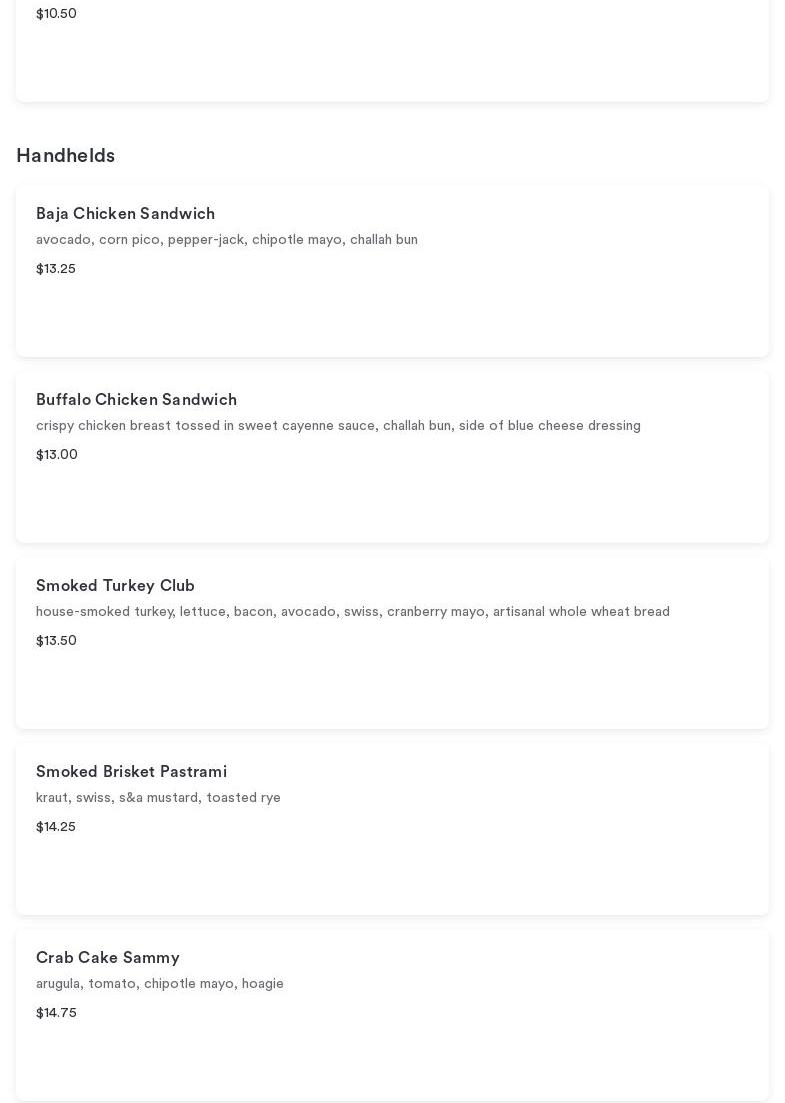Click the arugula, tomato, chipotle mayo description
The image size is (785, 1103).
[x=160, y=984]
